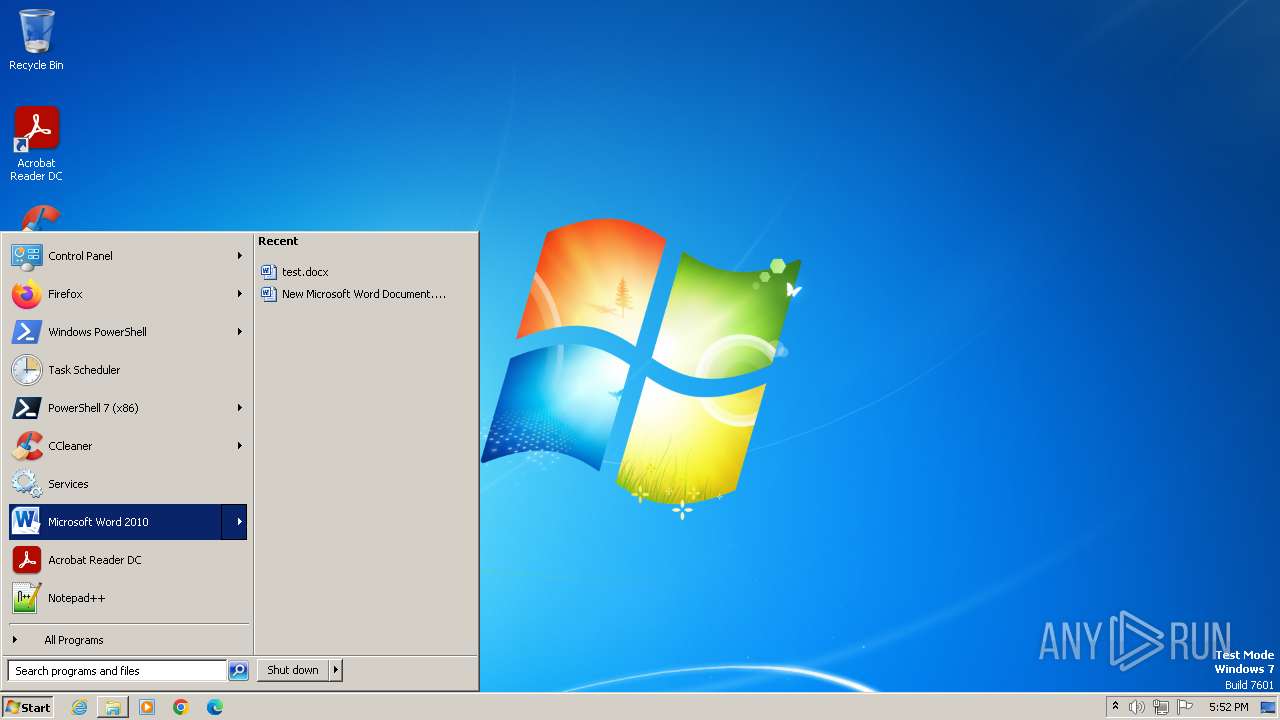Show hidden tray icons arrow

(1116, 707)
